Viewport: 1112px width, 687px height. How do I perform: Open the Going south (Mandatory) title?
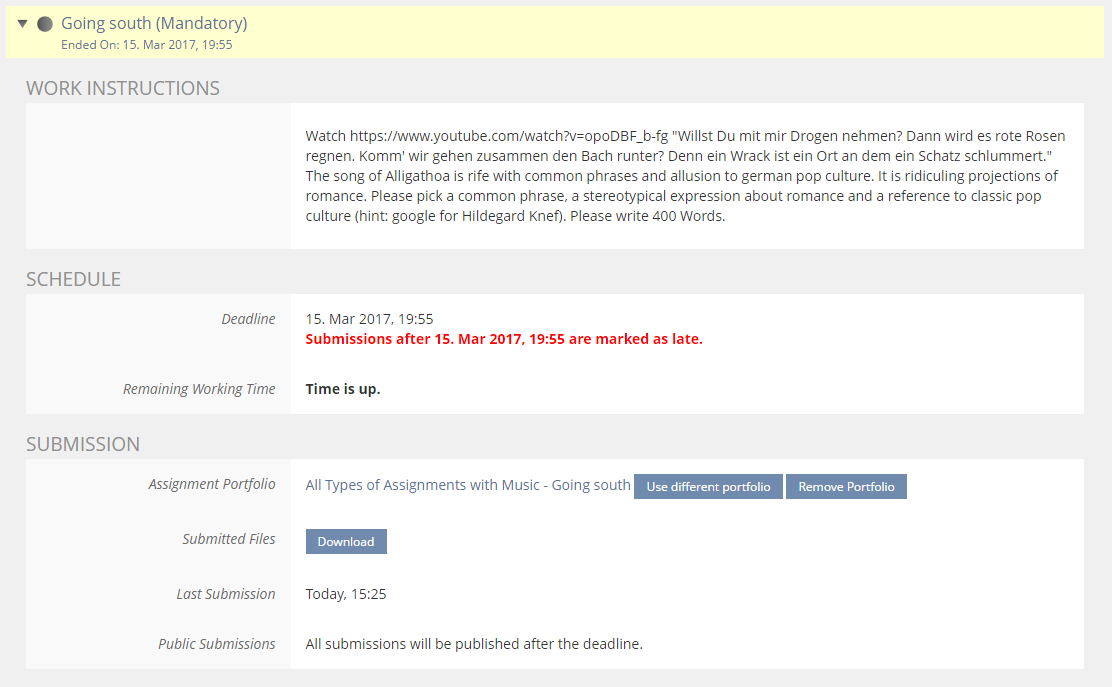pyautogui.click(x=154, y=23)
